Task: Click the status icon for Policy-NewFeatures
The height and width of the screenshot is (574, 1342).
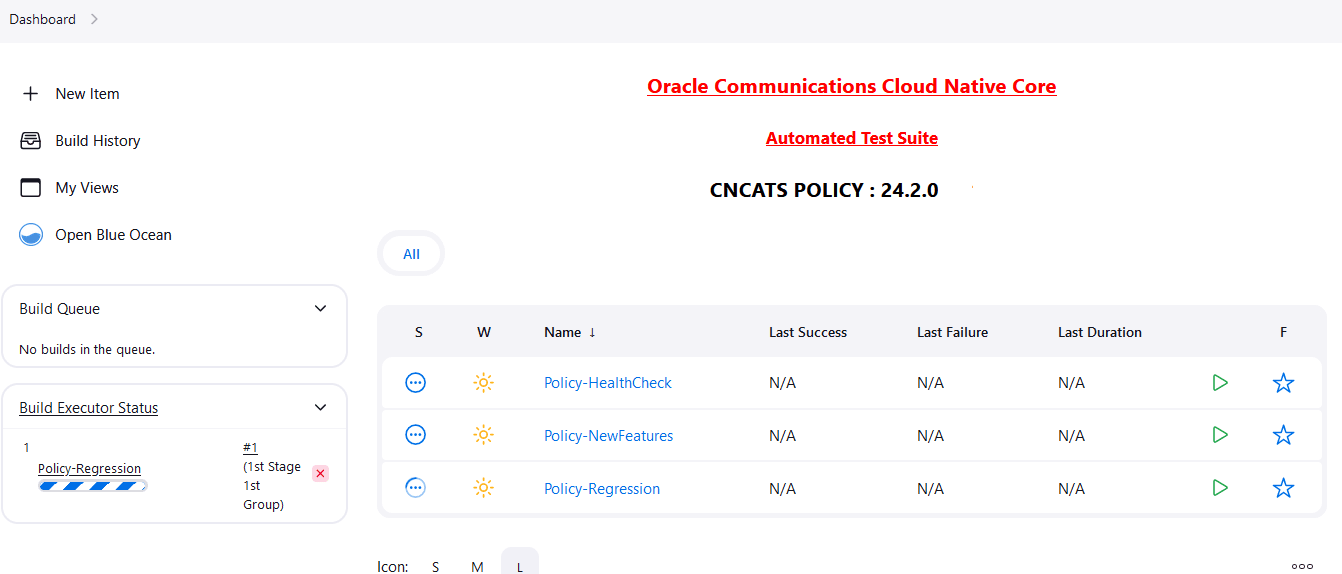Action: tap(416, 435)
